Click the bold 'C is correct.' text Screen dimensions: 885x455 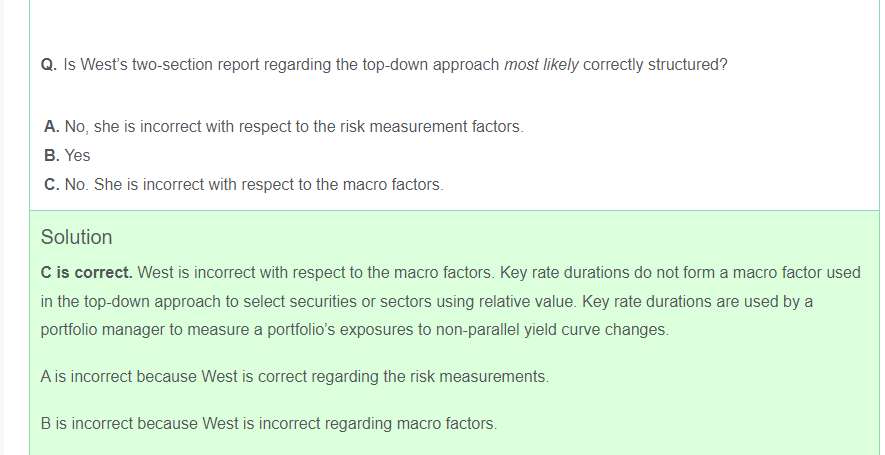pos(86,272)
